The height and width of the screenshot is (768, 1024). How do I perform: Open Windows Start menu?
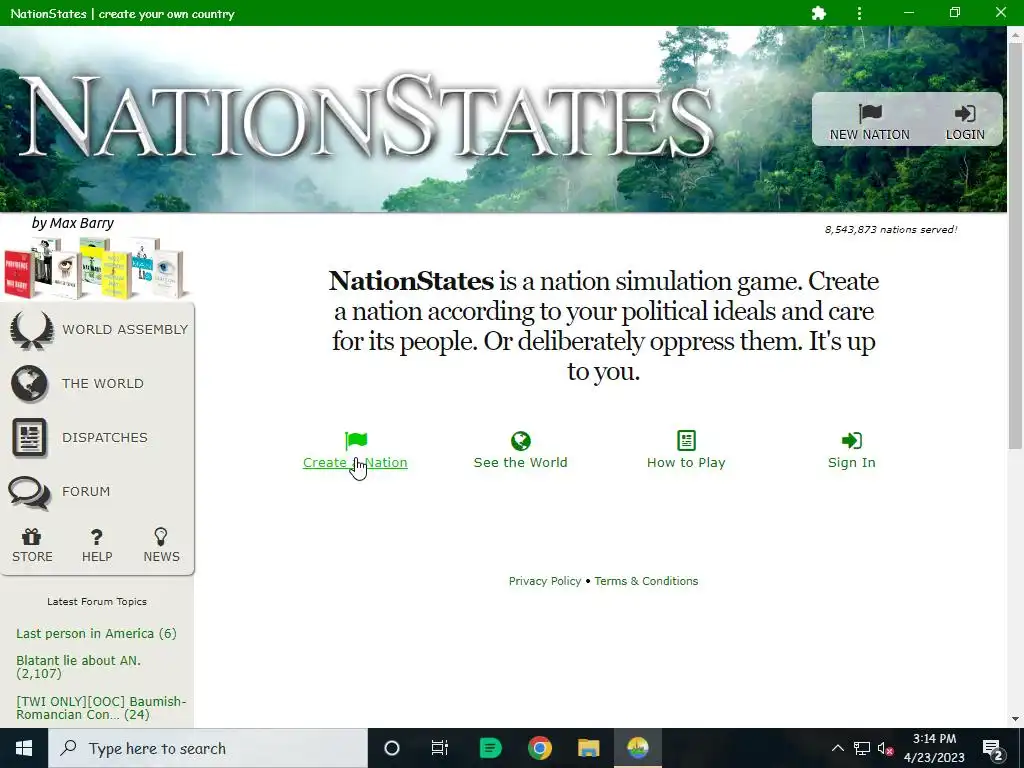point(24,748)
